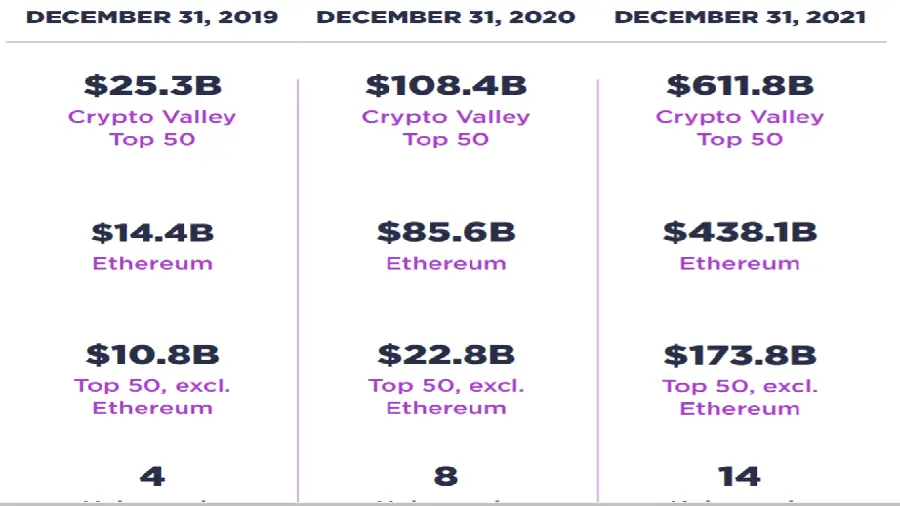This screenshot has height=506, width=900.
Task: Select the $14.4B Ethereum figure
Action: (152, 233)
